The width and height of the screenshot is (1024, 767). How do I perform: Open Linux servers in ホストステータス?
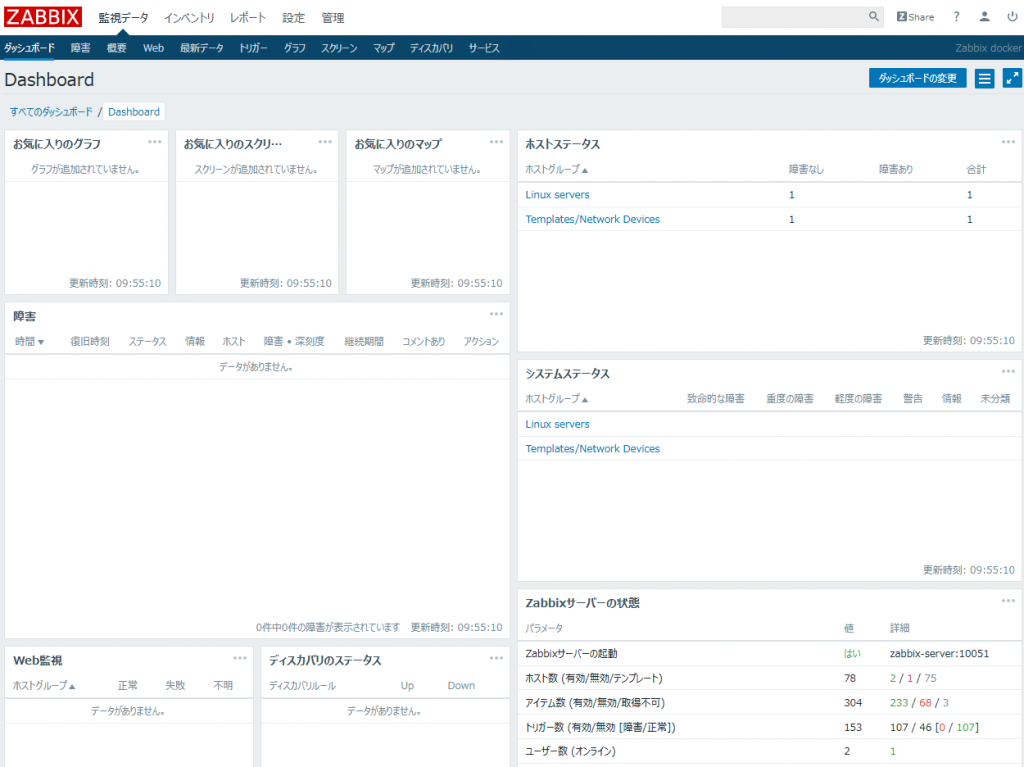click(557, 195)
